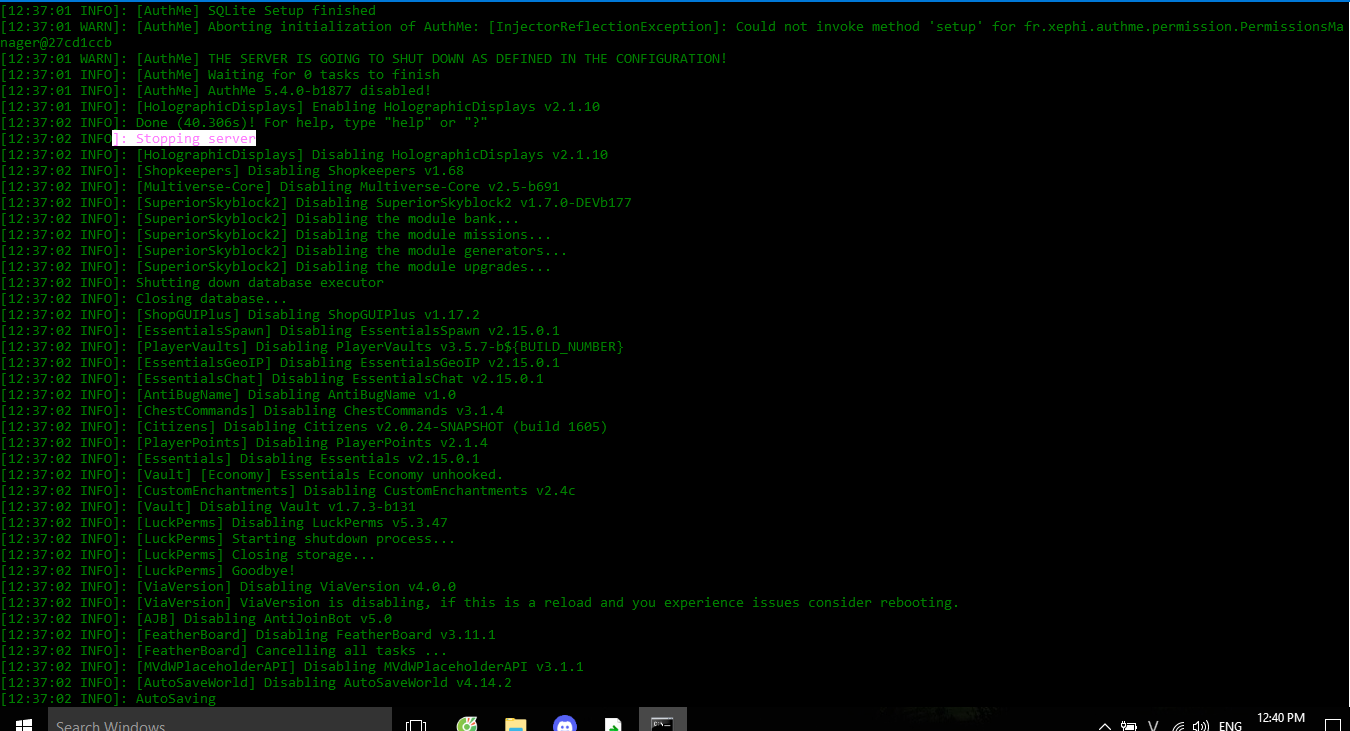The image size is (1350, 731).
Task: Click 'Disabling MVdWPlaceholderAPI v3.1.1' line
Action: pos(291,667)
